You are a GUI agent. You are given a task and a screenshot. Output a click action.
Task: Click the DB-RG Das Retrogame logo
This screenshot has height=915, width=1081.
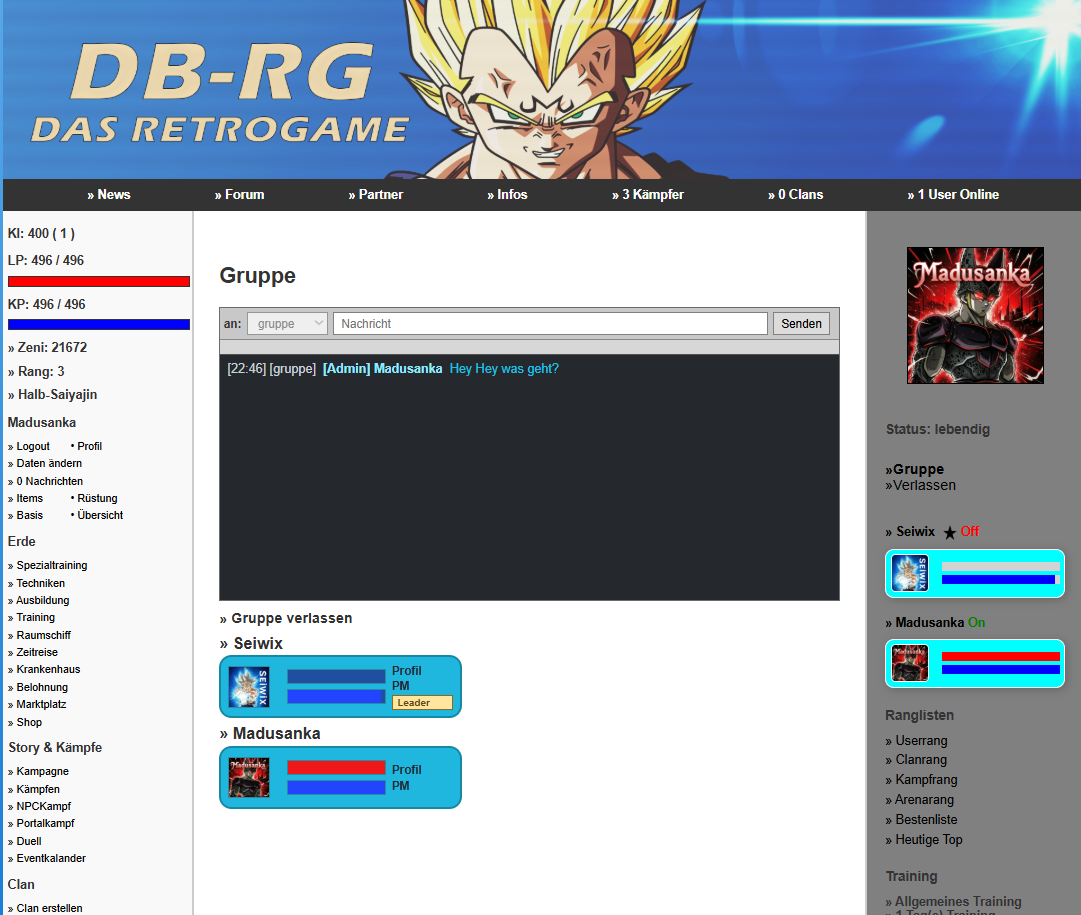click(x=221, y=92)
